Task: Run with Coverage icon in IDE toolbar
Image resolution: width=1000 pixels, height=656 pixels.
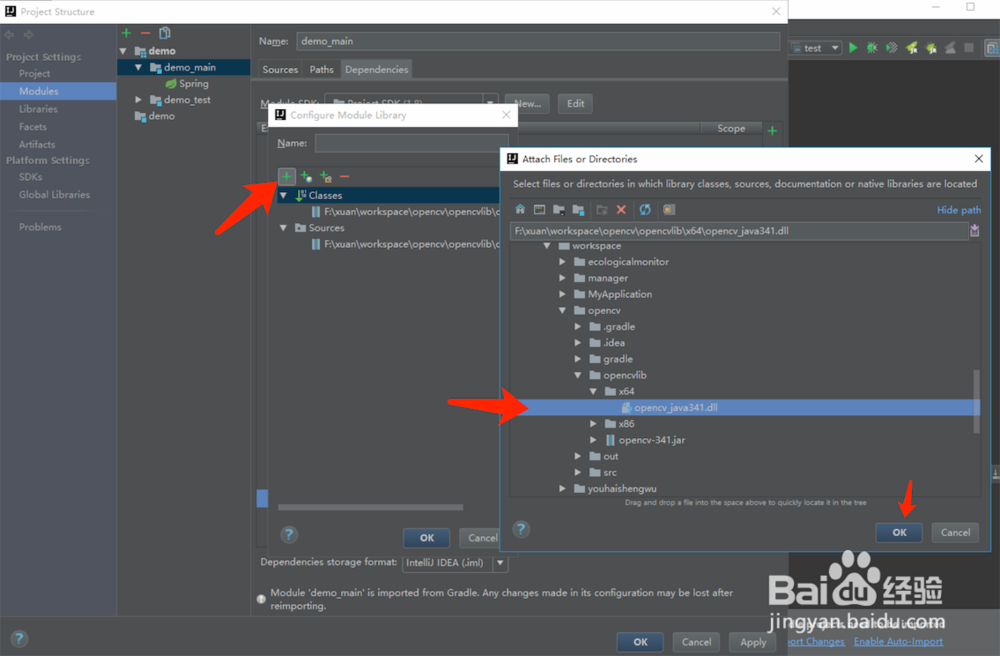Action: coord(892,48)
